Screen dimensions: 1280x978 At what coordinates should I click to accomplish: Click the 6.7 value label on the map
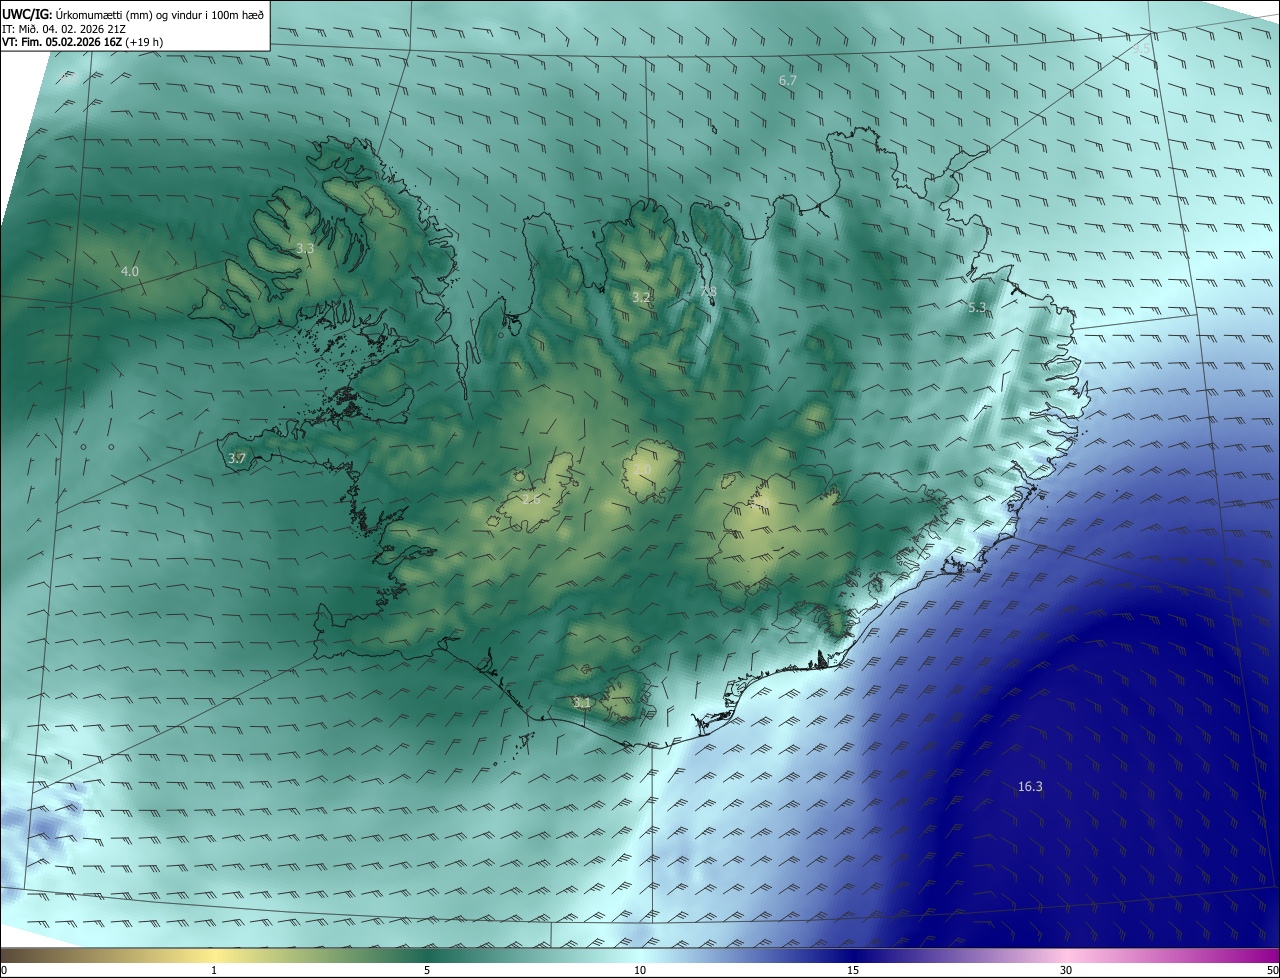click(788, 80)
